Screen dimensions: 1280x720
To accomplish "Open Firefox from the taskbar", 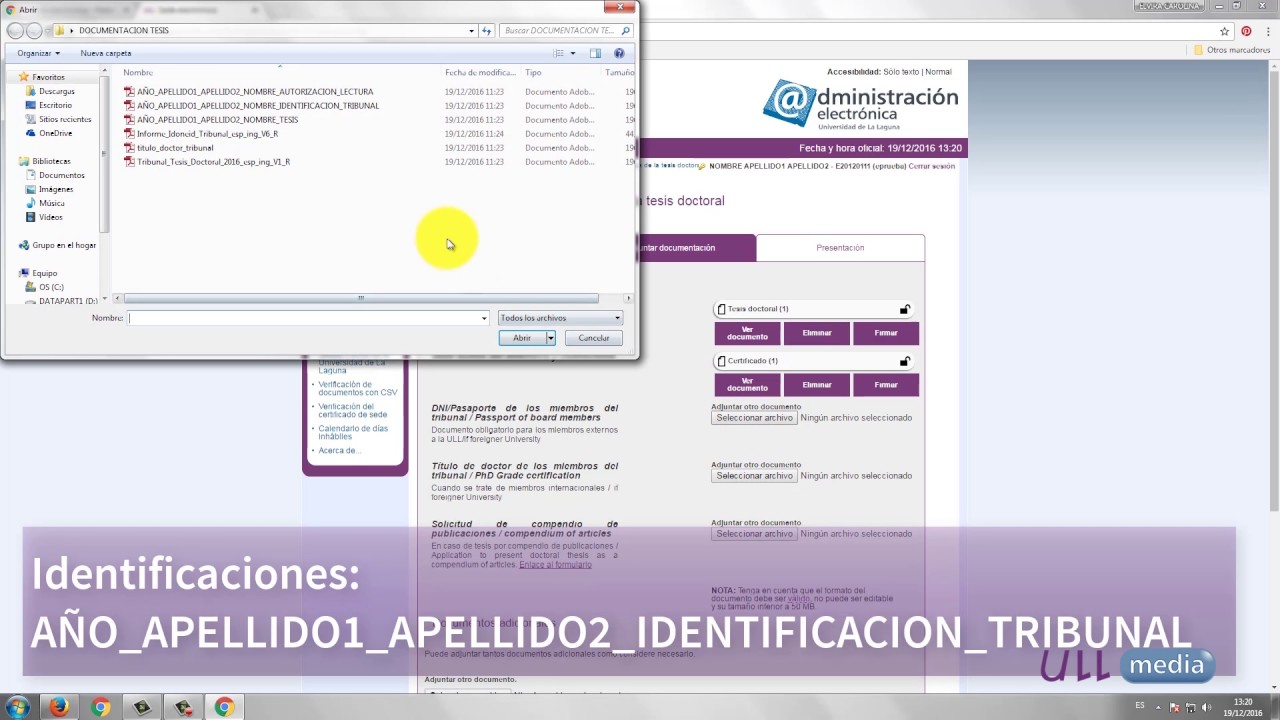I will 59,707.
